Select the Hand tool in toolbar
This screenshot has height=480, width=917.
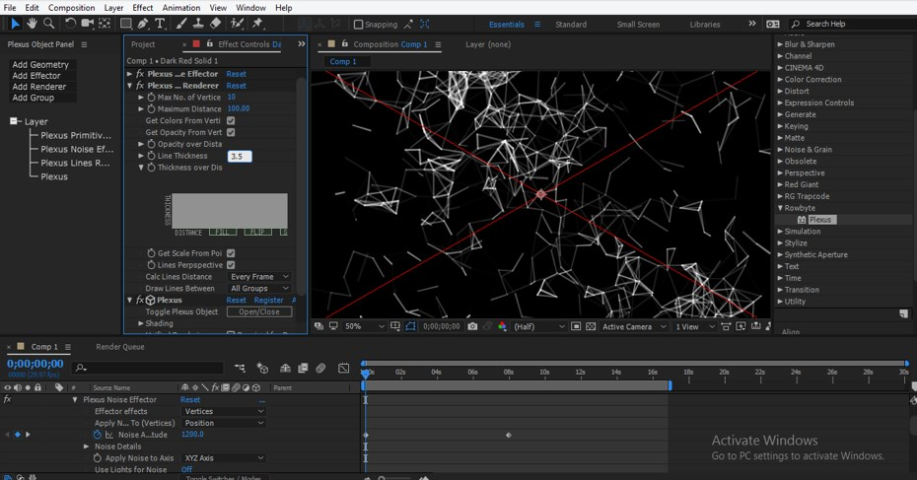pyautogui.click(x=32, y=23)
